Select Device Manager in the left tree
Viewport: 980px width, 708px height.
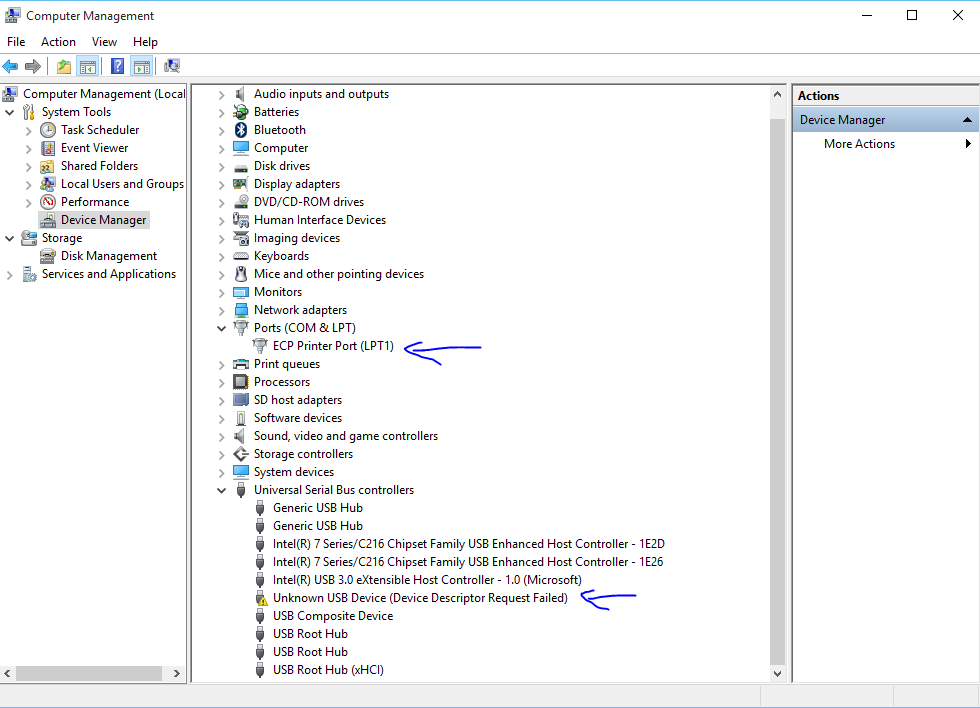tap(103, 220)
